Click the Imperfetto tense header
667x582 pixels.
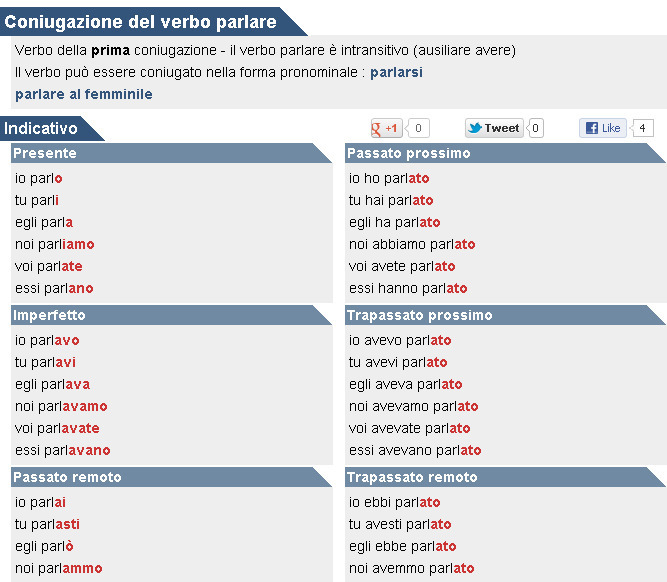50,315
